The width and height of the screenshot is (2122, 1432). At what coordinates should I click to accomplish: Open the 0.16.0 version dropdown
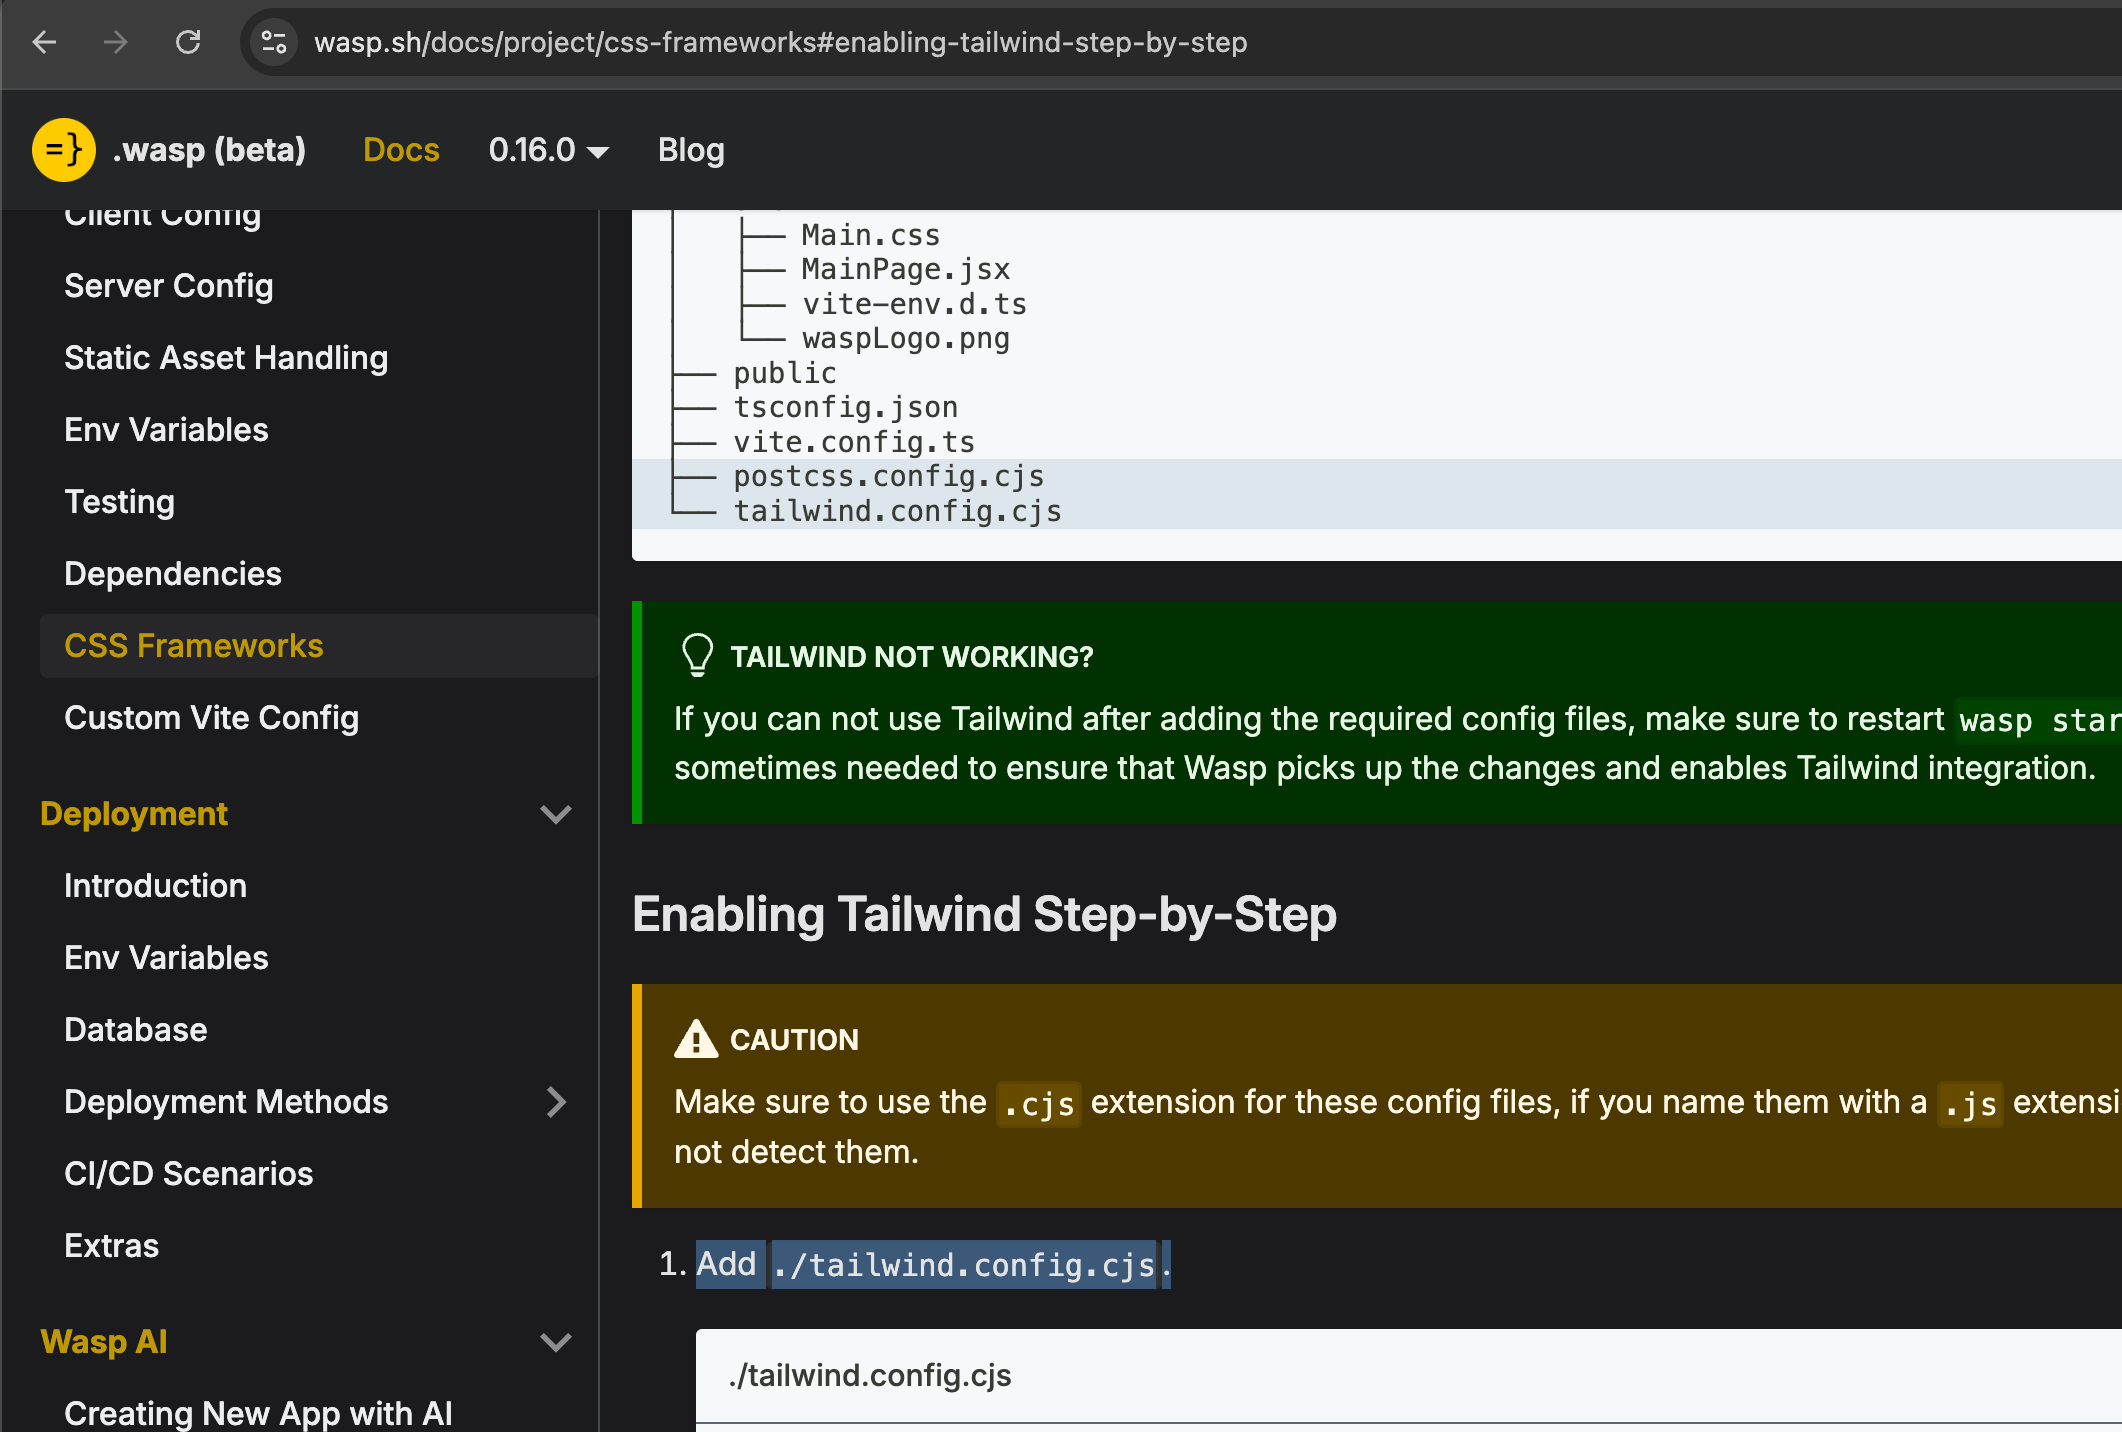tap(548, 150)
